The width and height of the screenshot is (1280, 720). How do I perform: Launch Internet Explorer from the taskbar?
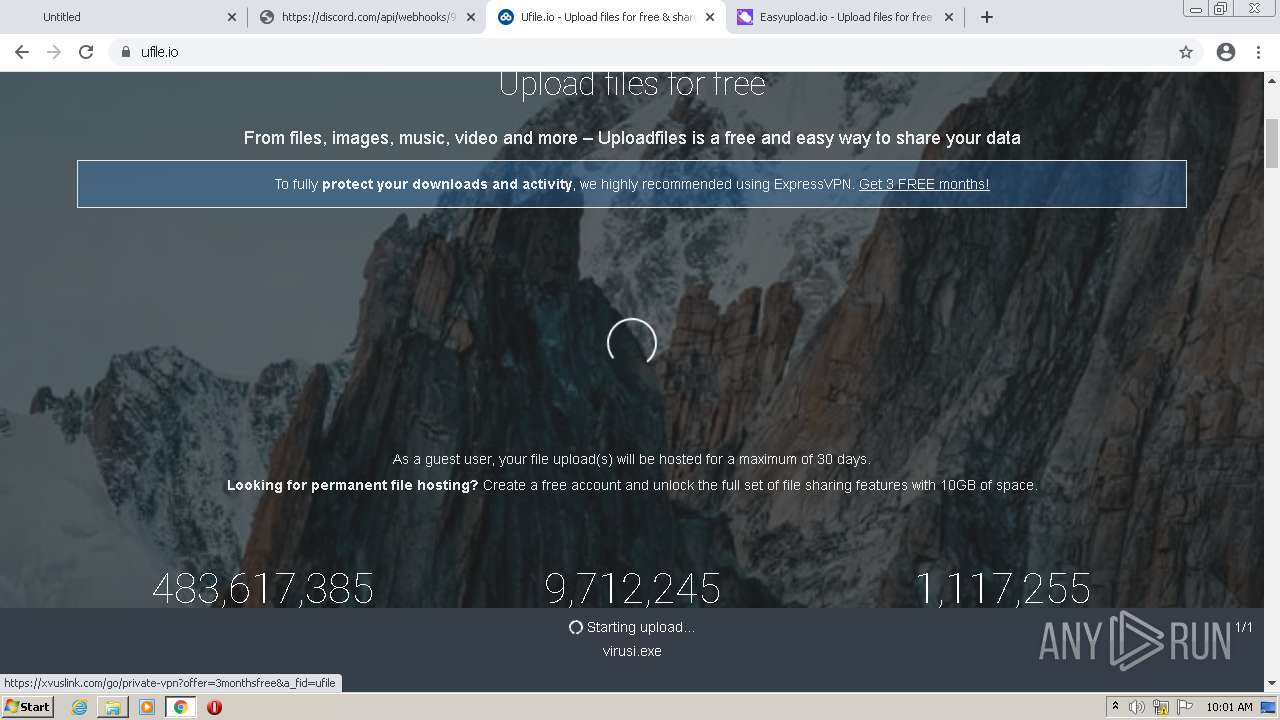[79, 707]
